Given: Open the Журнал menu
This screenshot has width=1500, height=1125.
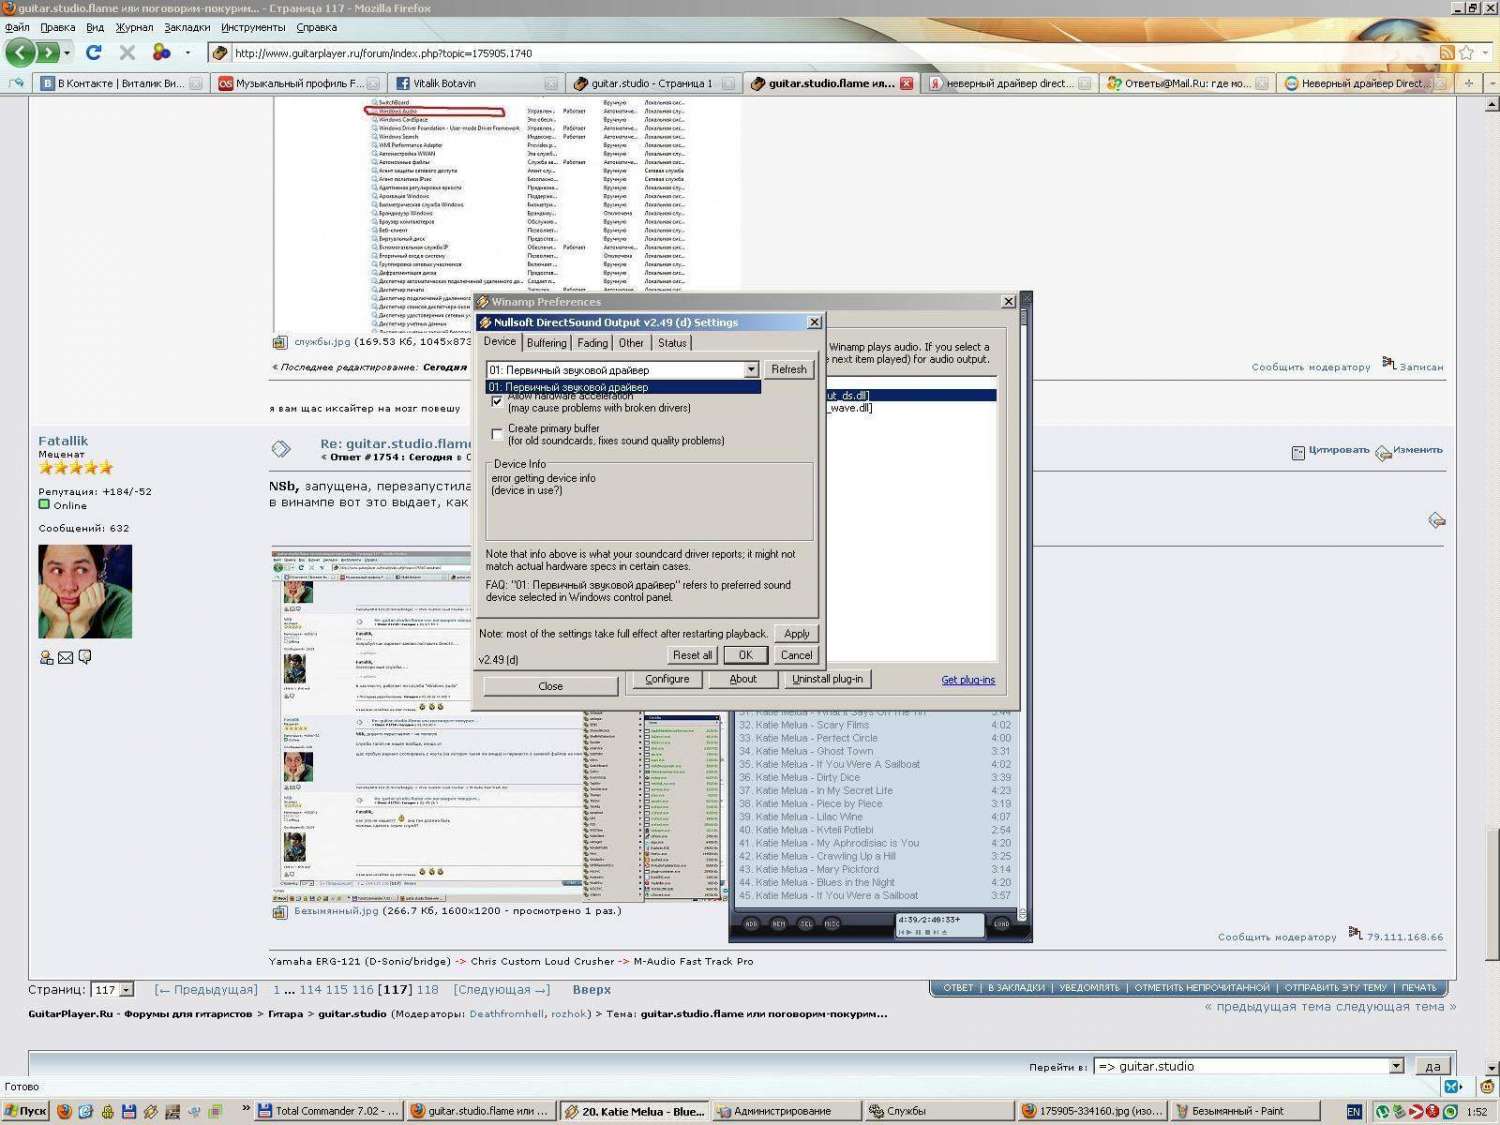Looking at the screenshot, I should [134, 27].
